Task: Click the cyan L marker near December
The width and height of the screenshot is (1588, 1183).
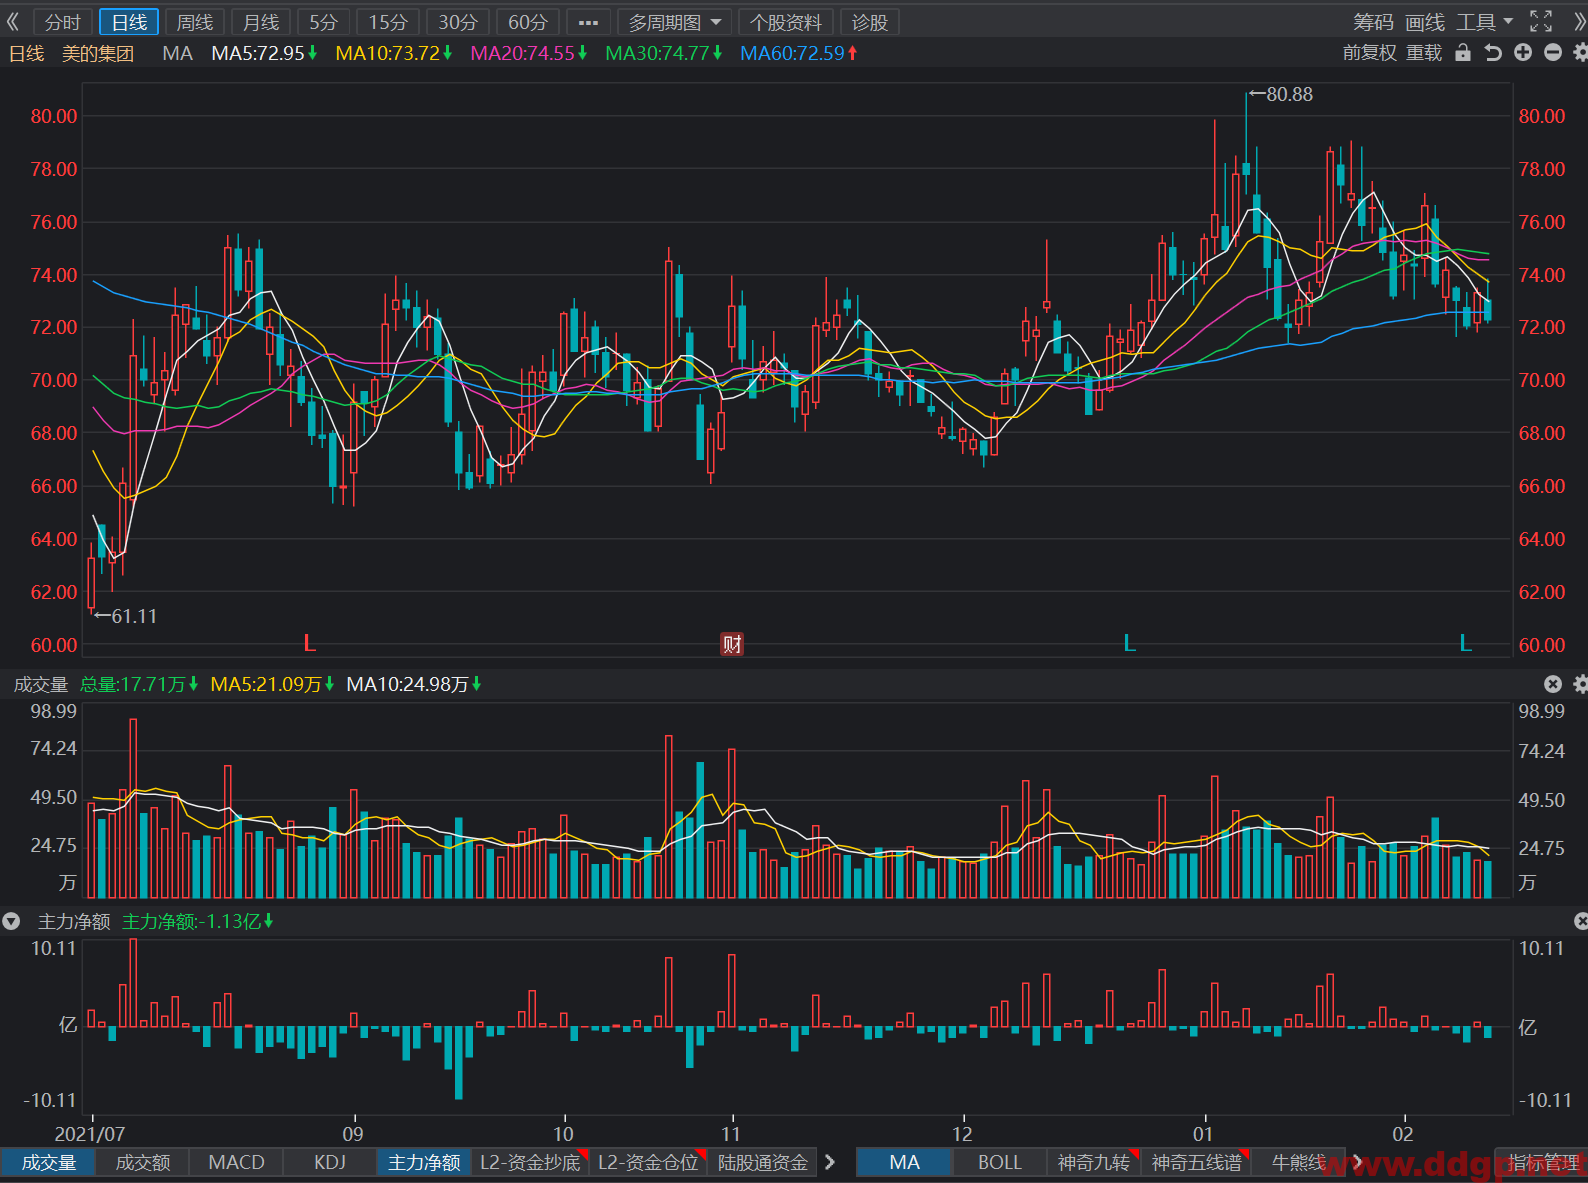Action: pos(1129,644)
